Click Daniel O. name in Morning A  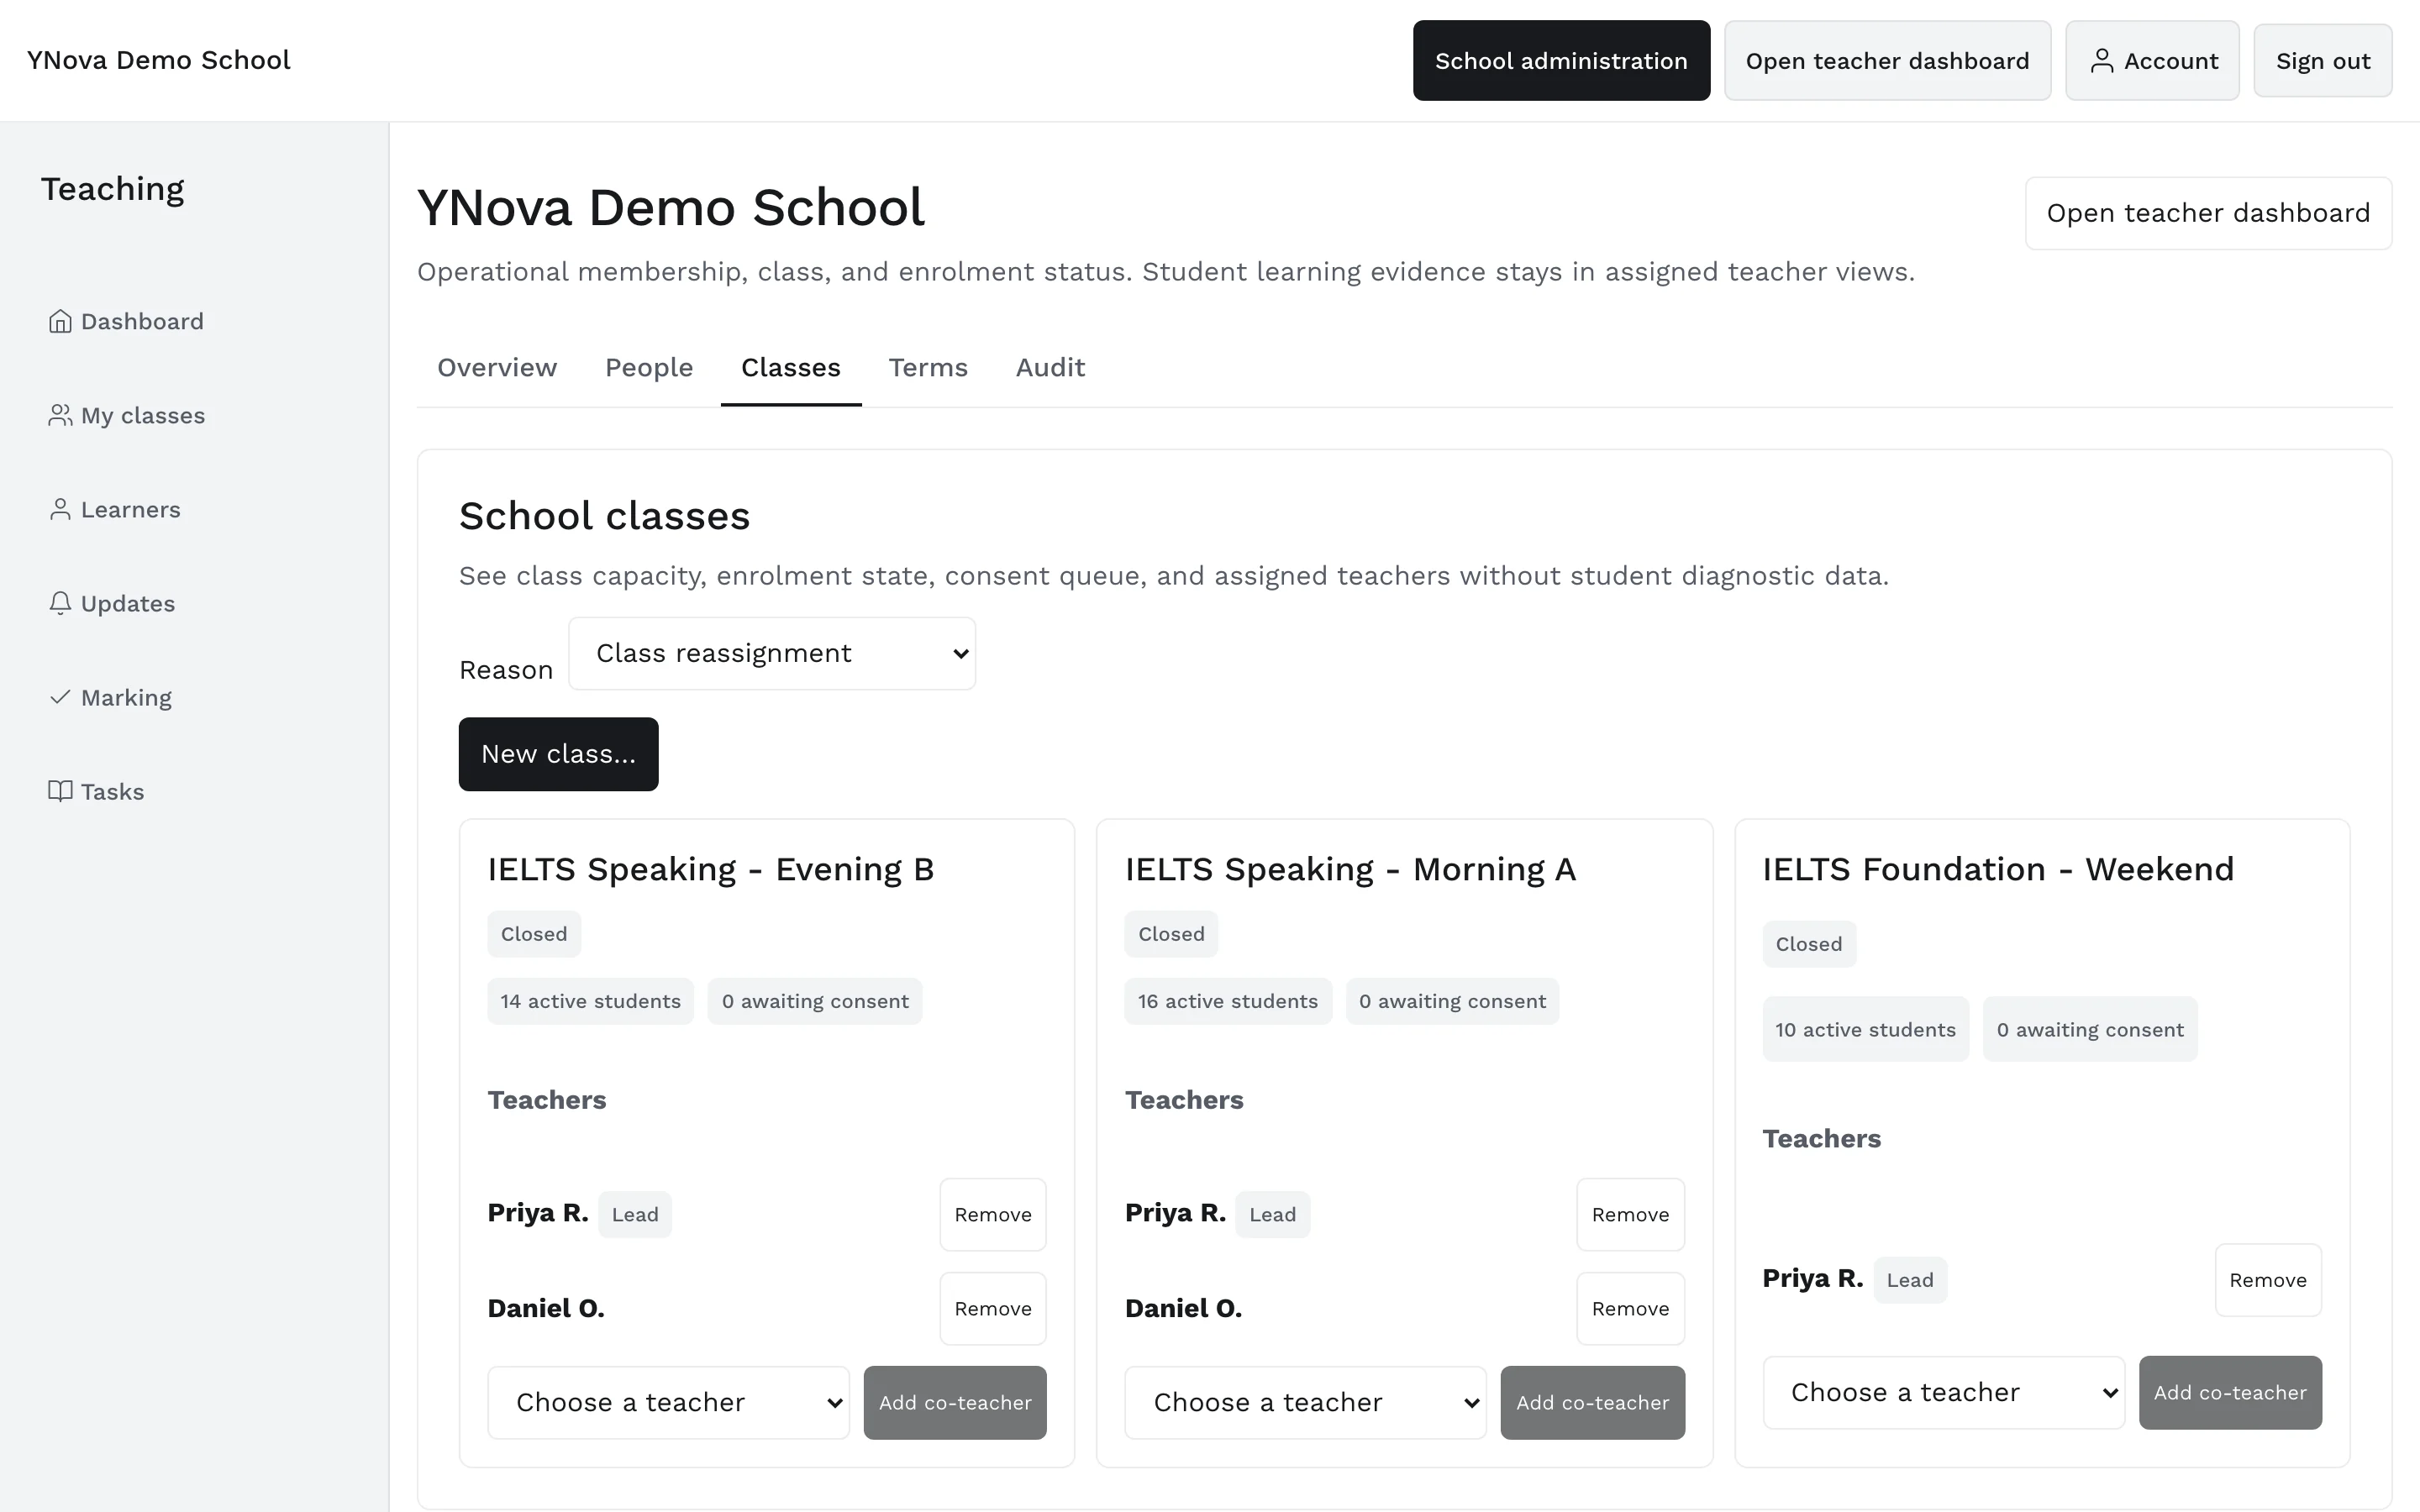(x=1183, y=1308)
